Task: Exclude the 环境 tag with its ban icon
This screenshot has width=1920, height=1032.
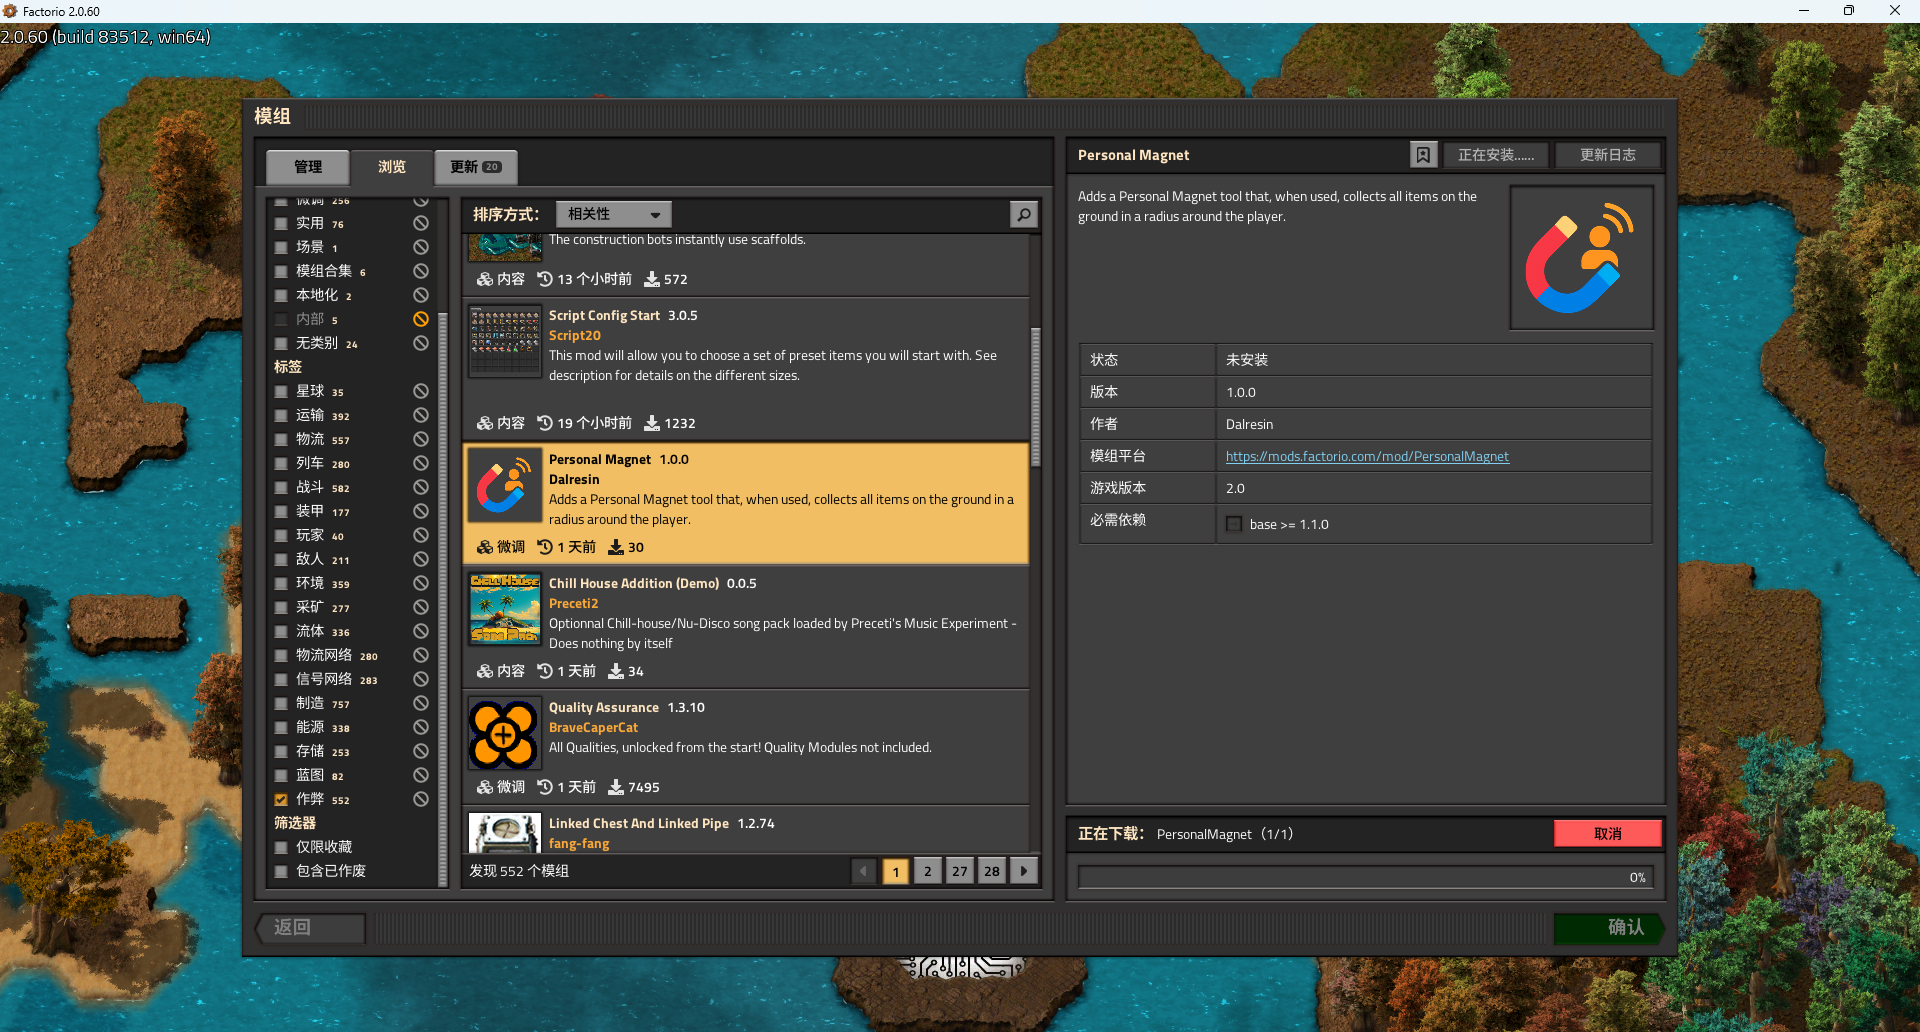Action: 421,583
